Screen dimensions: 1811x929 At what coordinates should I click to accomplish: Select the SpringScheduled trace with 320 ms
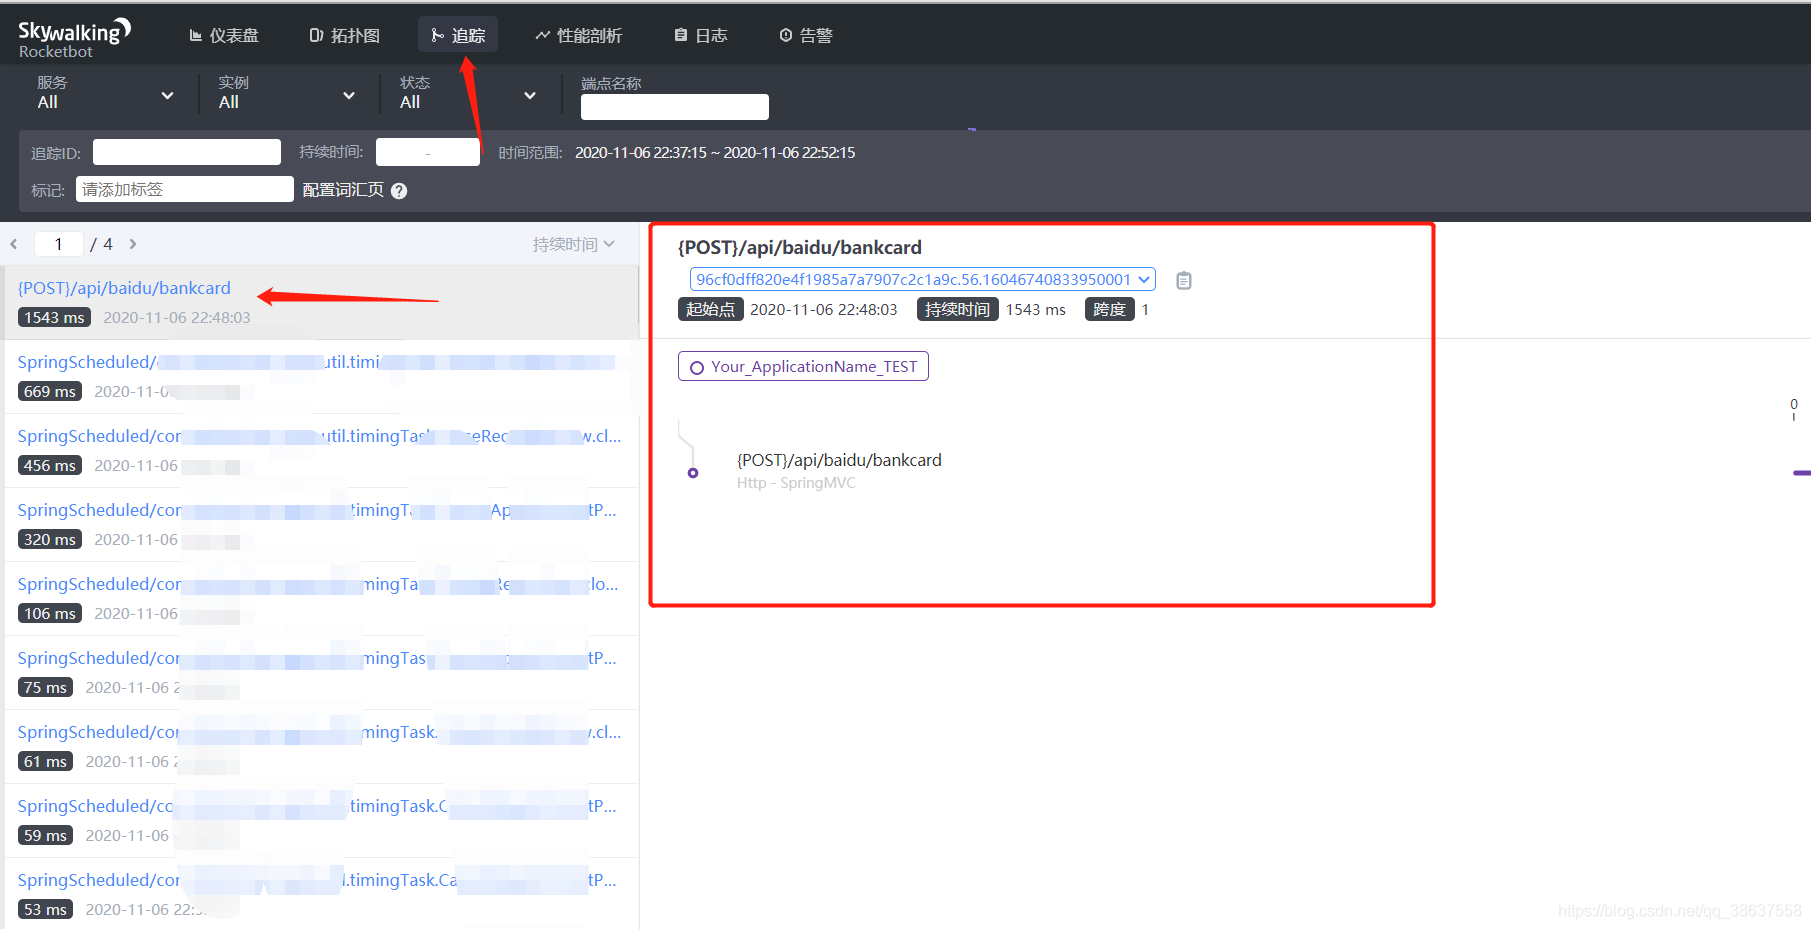[x=322, y=524]
